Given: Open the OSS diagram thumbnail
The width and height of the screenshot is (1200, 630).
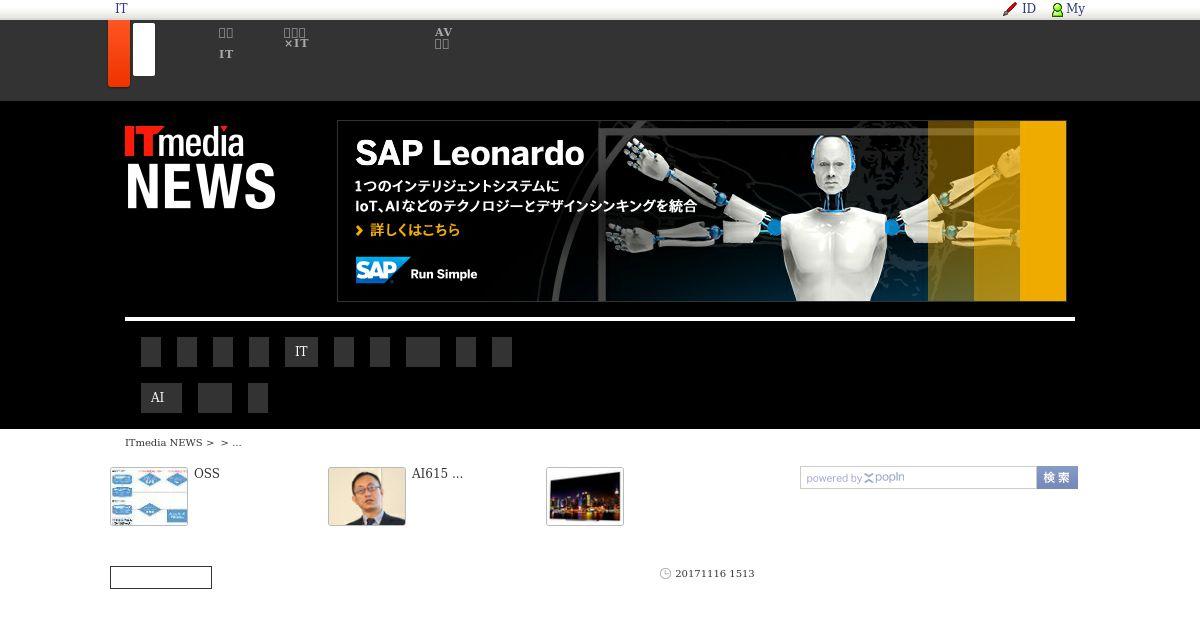Looking at the screenshot, I should pos(149,496).
